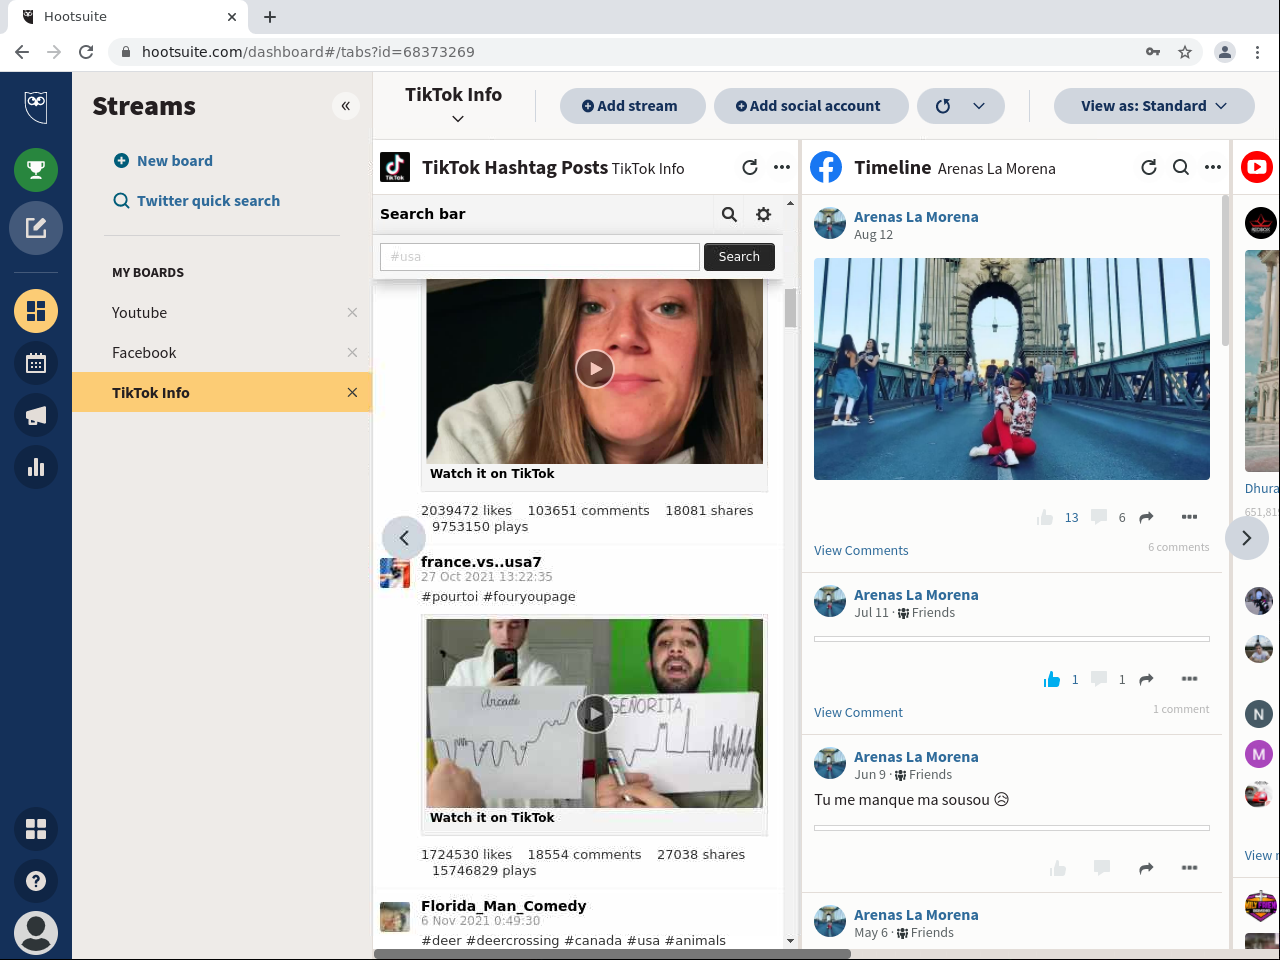Open the Advertise megaphone icon
1280x960 pixels.
pyautogui.click(x=36, y=415)
